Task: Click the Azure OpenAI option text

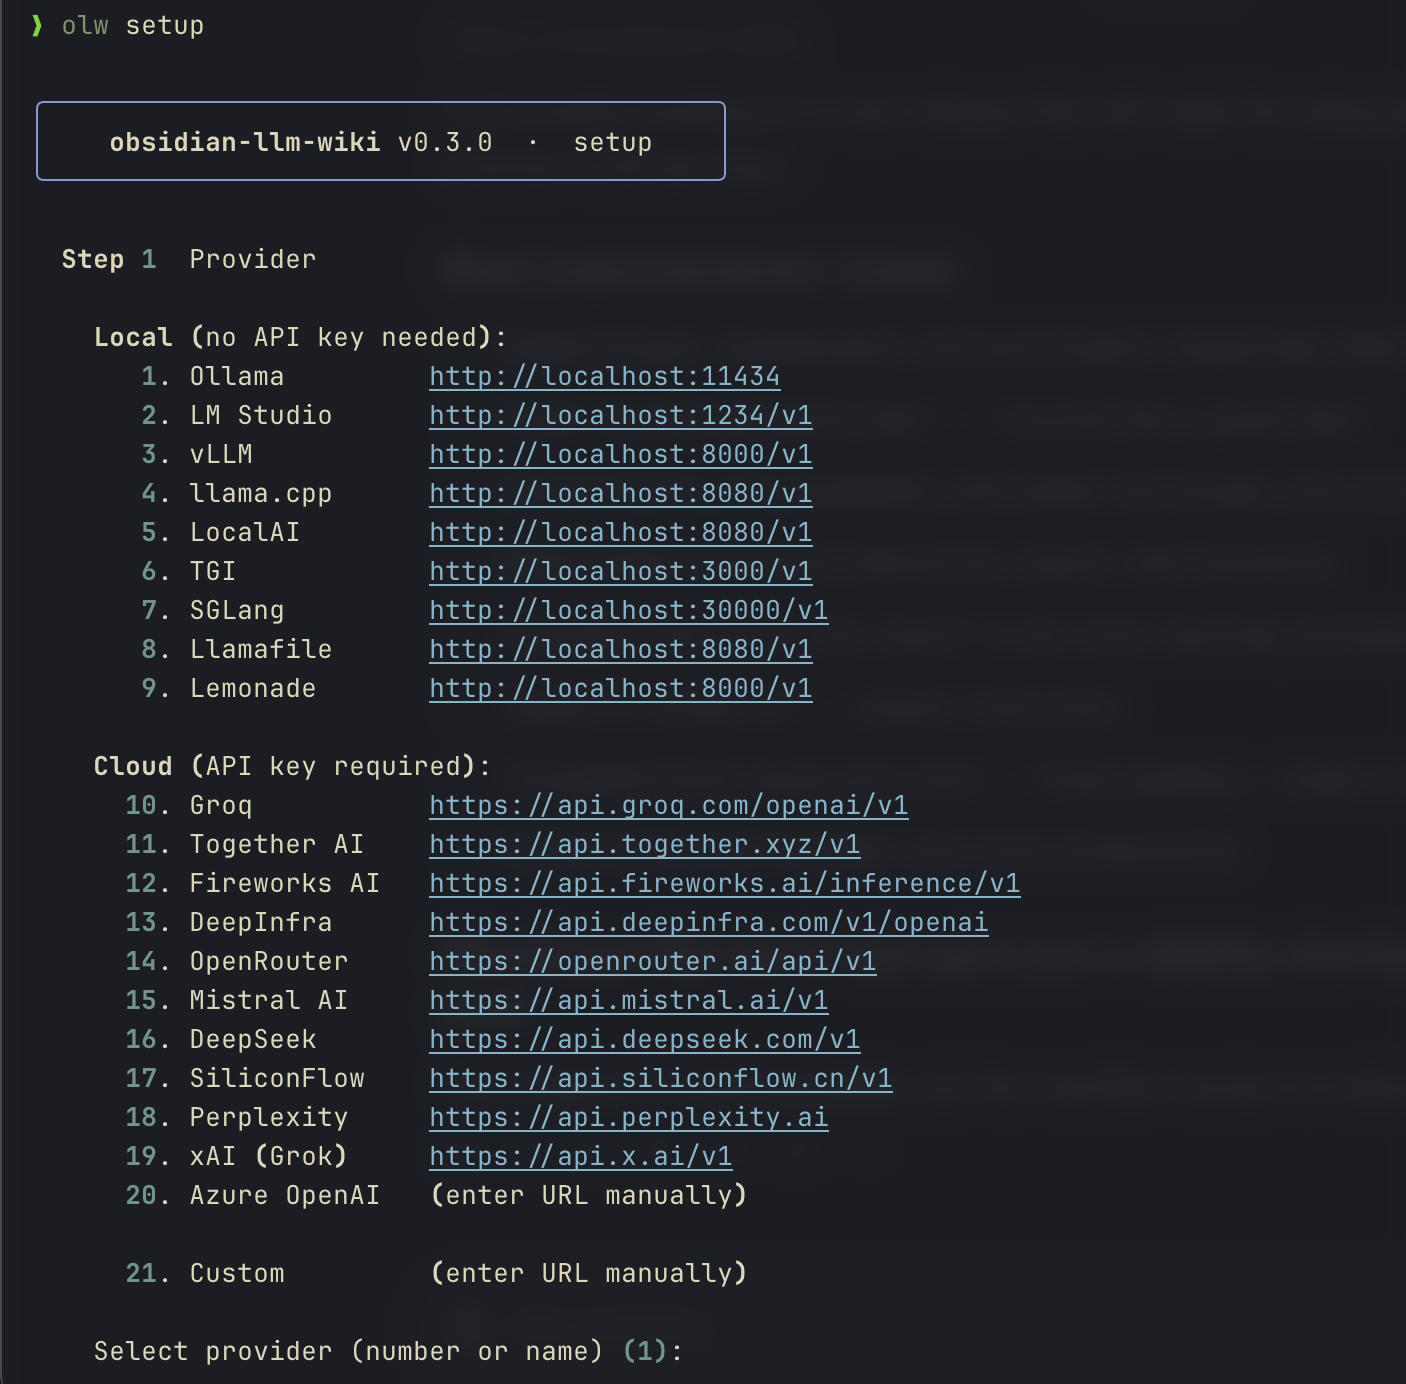Action: click(284, 1196)
